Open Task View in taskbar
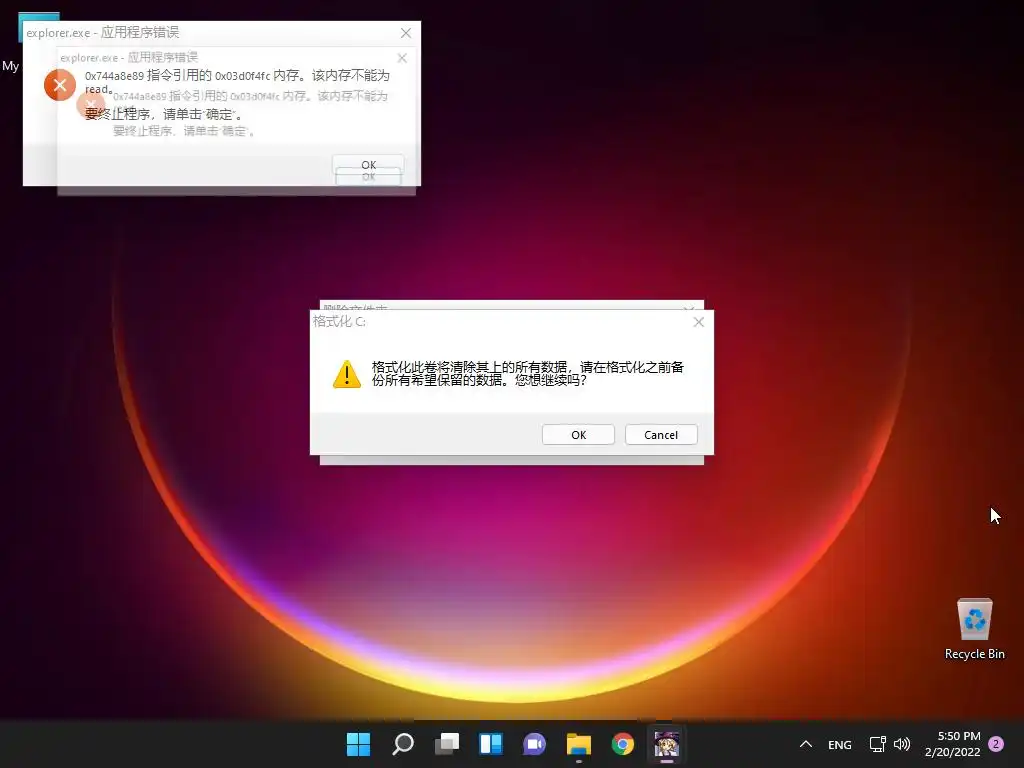This screenshot has width=1024, height=768. [x=447, y=744]
